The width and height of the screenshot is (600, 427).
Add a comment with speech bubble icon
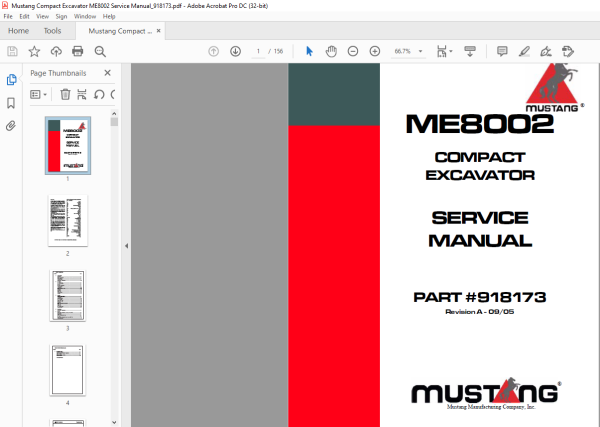click(502, 51)
